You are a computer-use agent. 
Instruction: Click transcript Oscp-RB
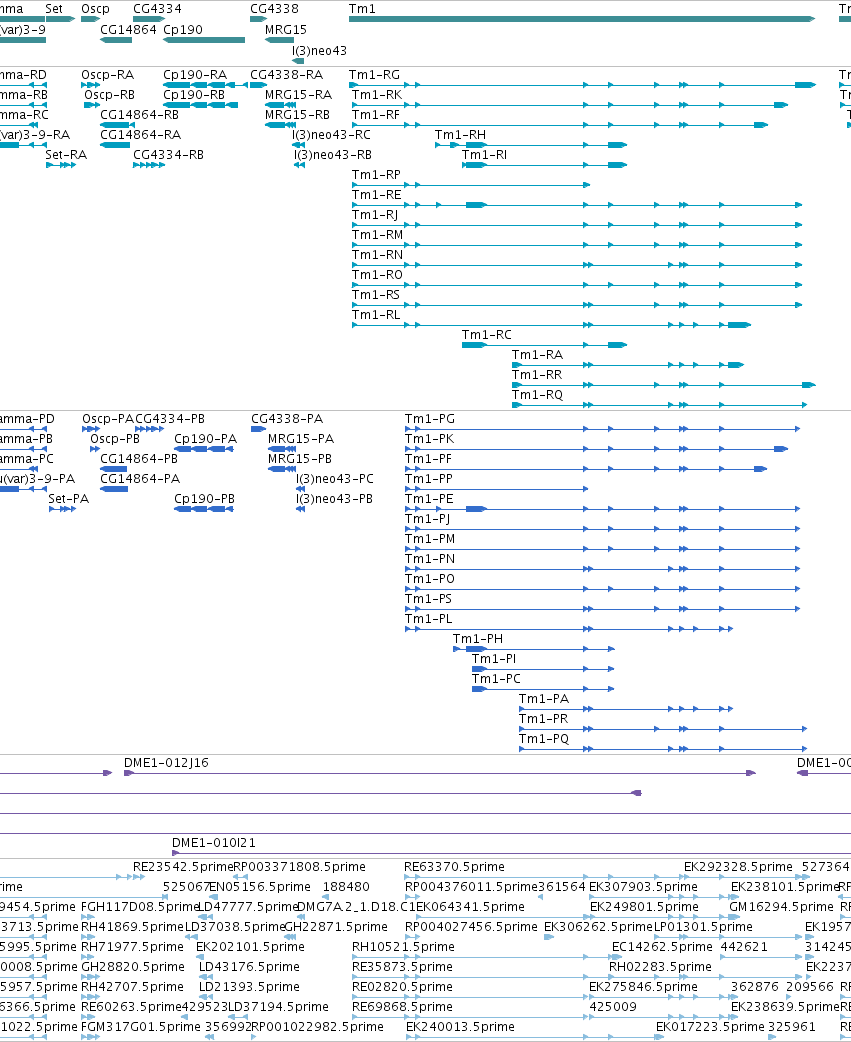110,95
